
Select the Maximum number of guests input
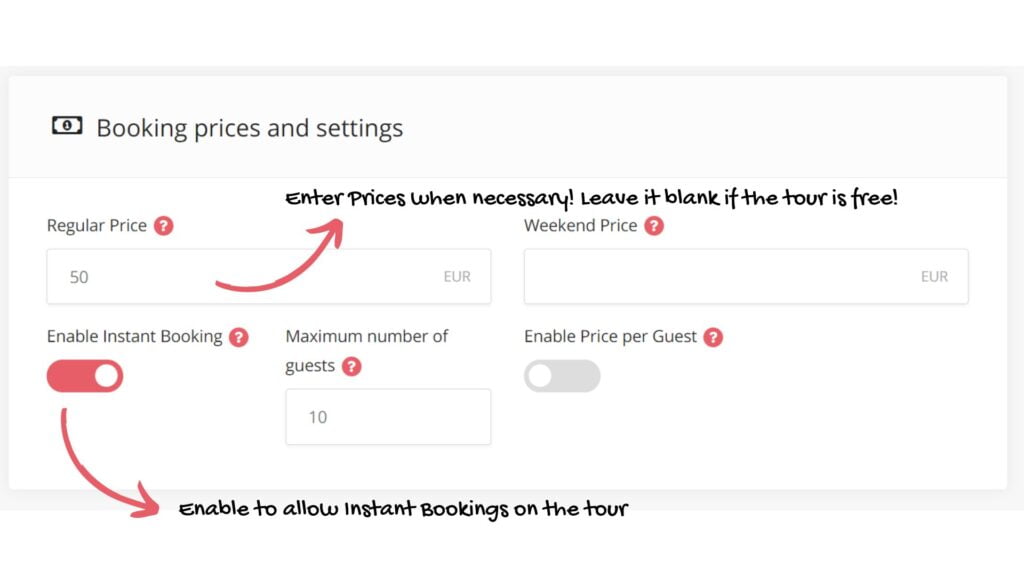(388, 417)
